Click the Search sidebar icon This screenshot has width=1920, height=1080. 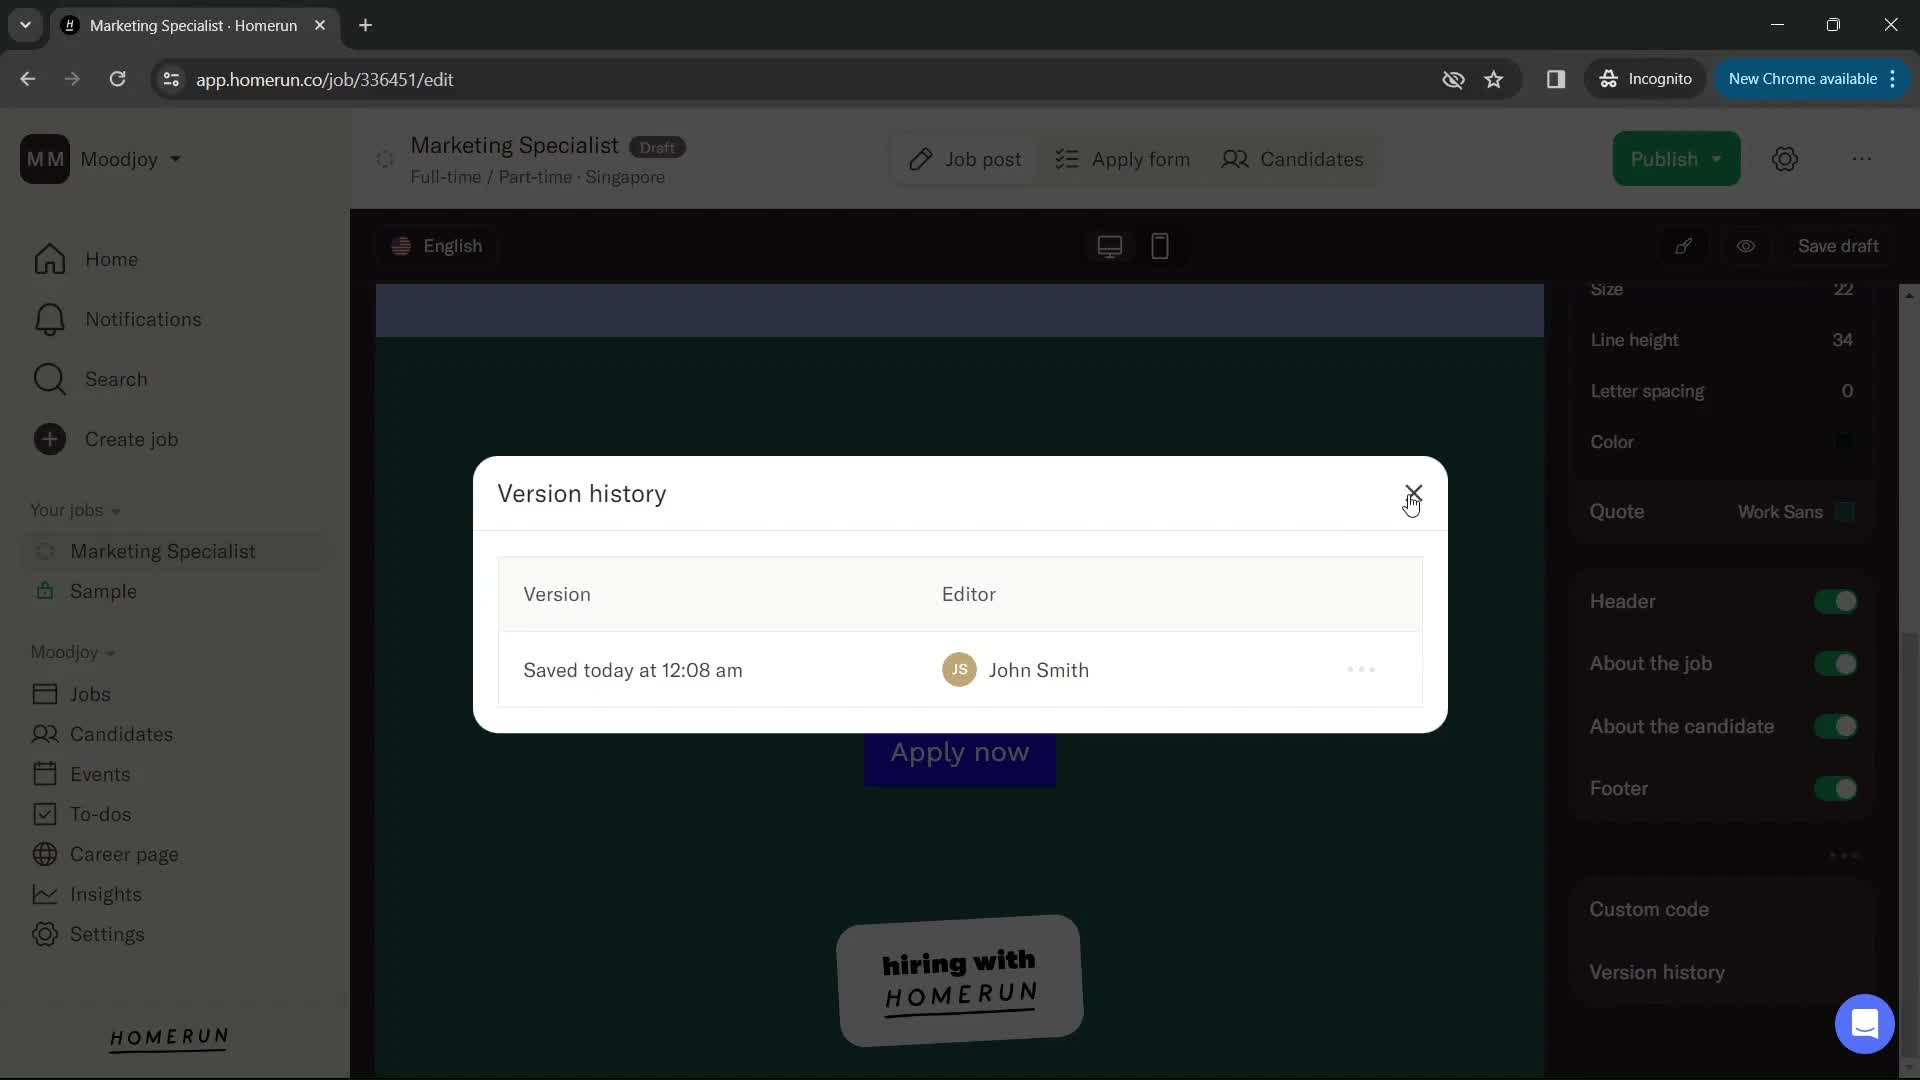click(49, 380)
